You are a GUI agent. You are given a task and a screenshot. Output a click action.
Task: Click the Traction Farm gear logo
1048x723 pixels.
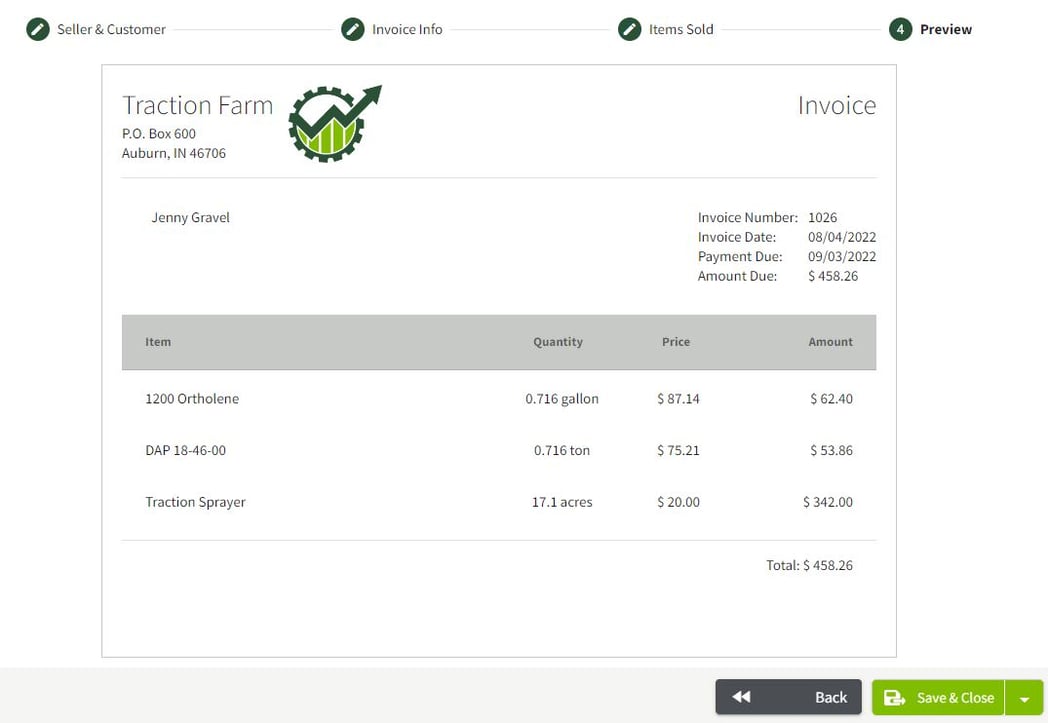pyautogui.click(x=330, y=123)
